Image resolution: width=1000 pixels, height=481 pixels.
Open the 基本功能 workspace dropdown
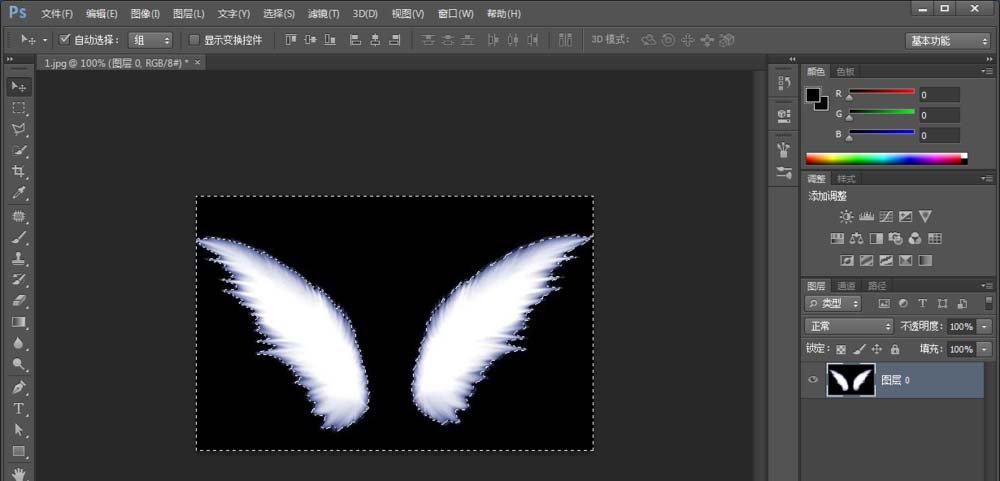(x=947, y=40)
